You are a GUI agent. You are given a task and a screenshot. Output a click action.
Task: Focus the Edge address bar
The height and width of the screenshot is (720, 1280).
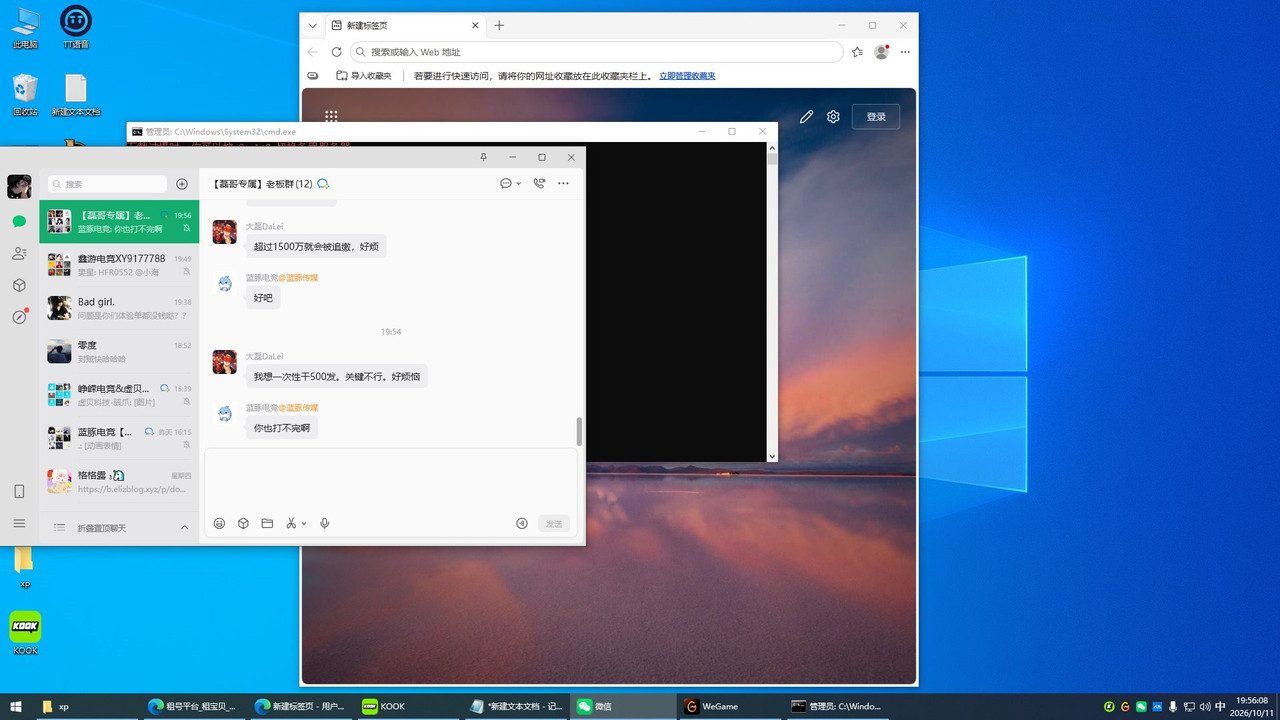tap(596, 52)
